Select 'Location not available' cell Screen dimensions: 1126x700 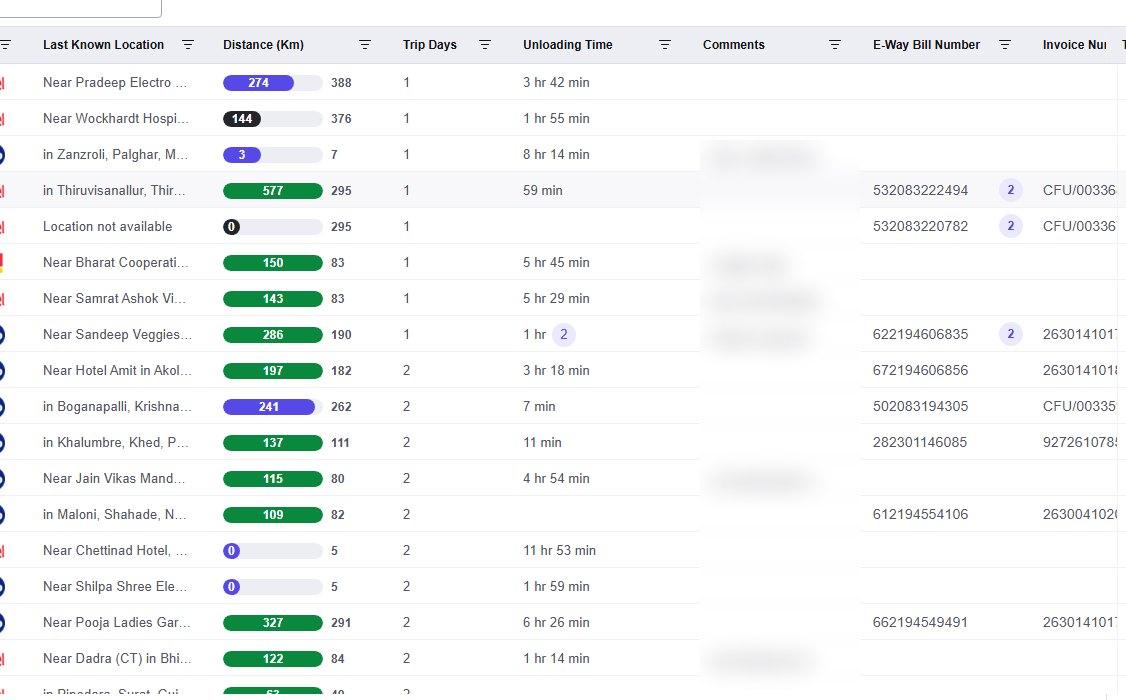108,226
